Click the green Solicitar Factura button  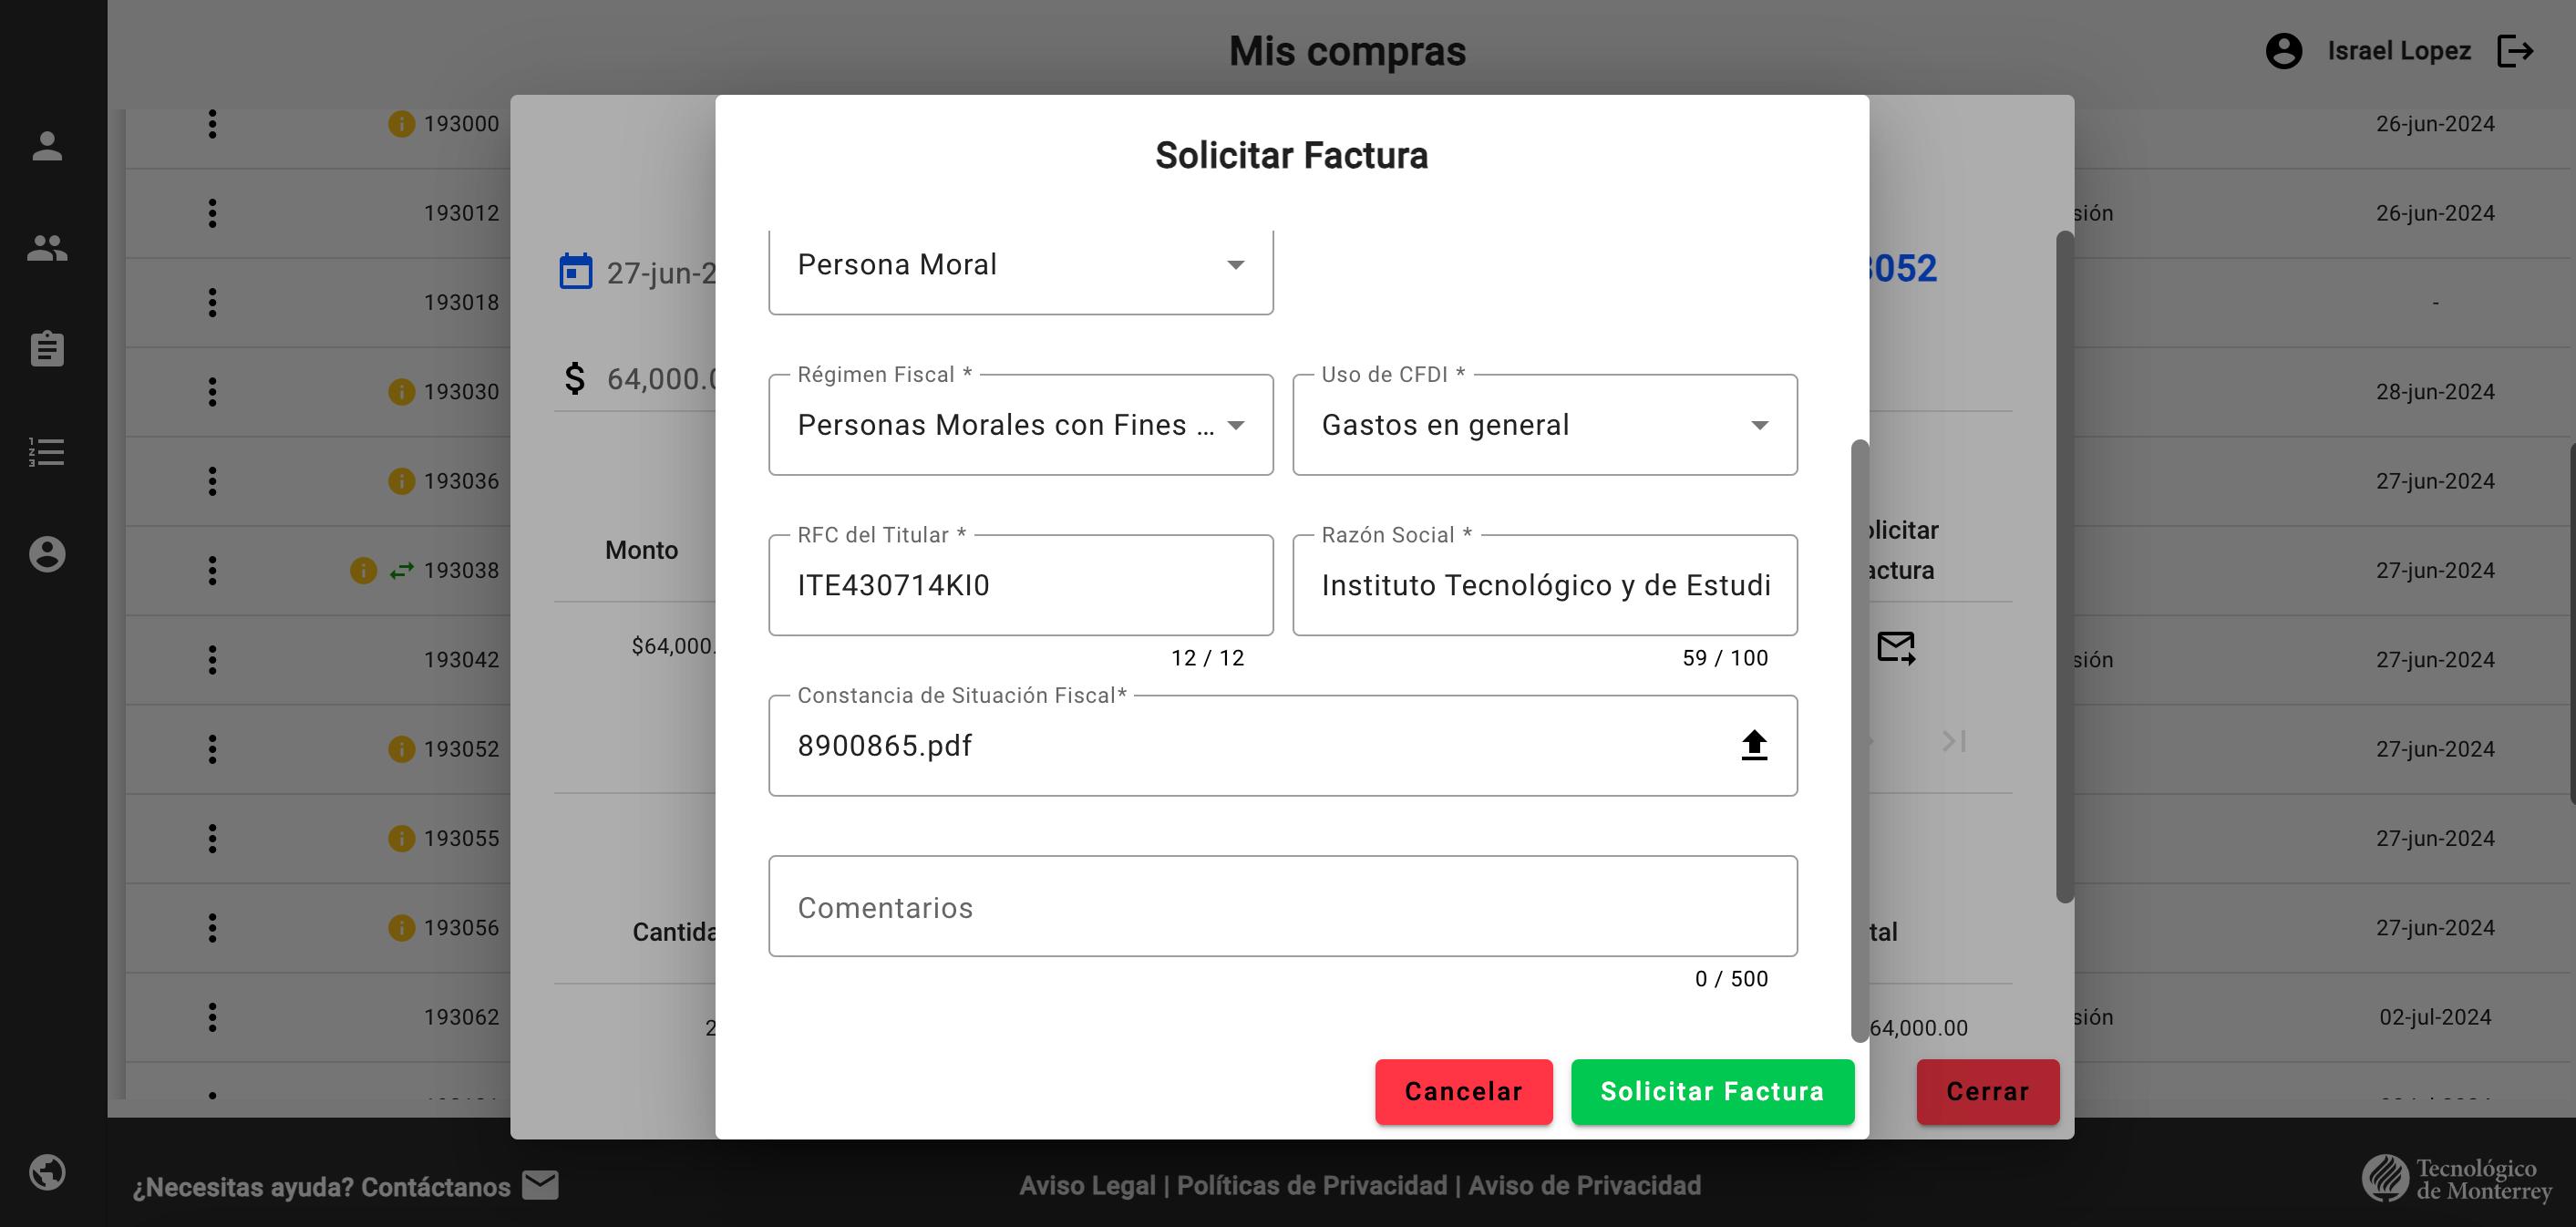[1712, 1091]
